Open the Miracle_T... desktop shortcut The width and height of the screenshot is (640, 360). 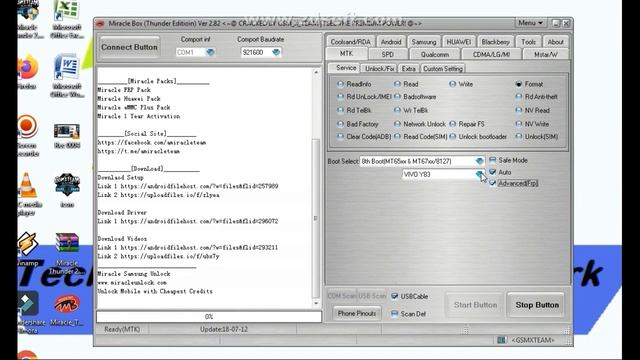67,310
